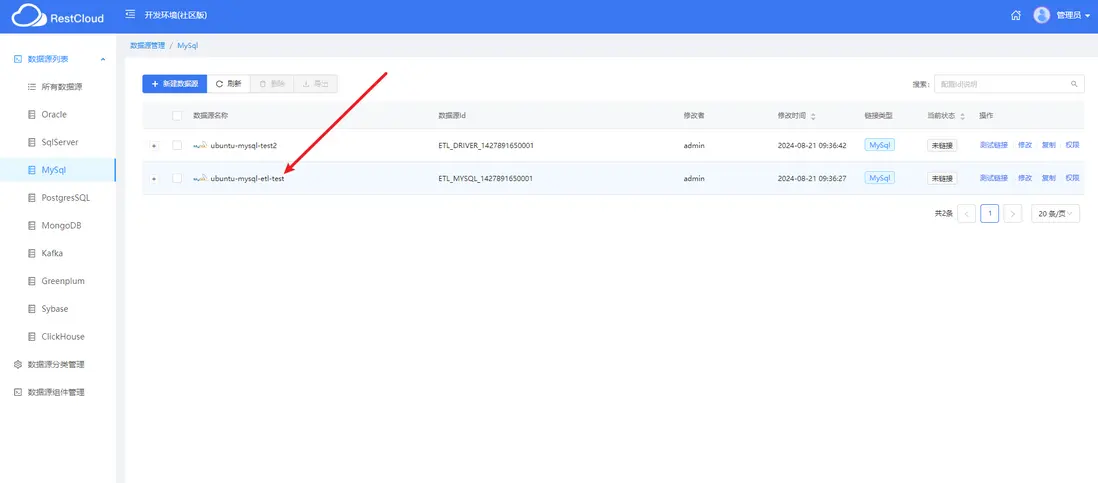Screen dimensions: 1098x483
Task: Check the ubuntu-mysql-etl-test row checkbox
Action: tap(176, 178)
